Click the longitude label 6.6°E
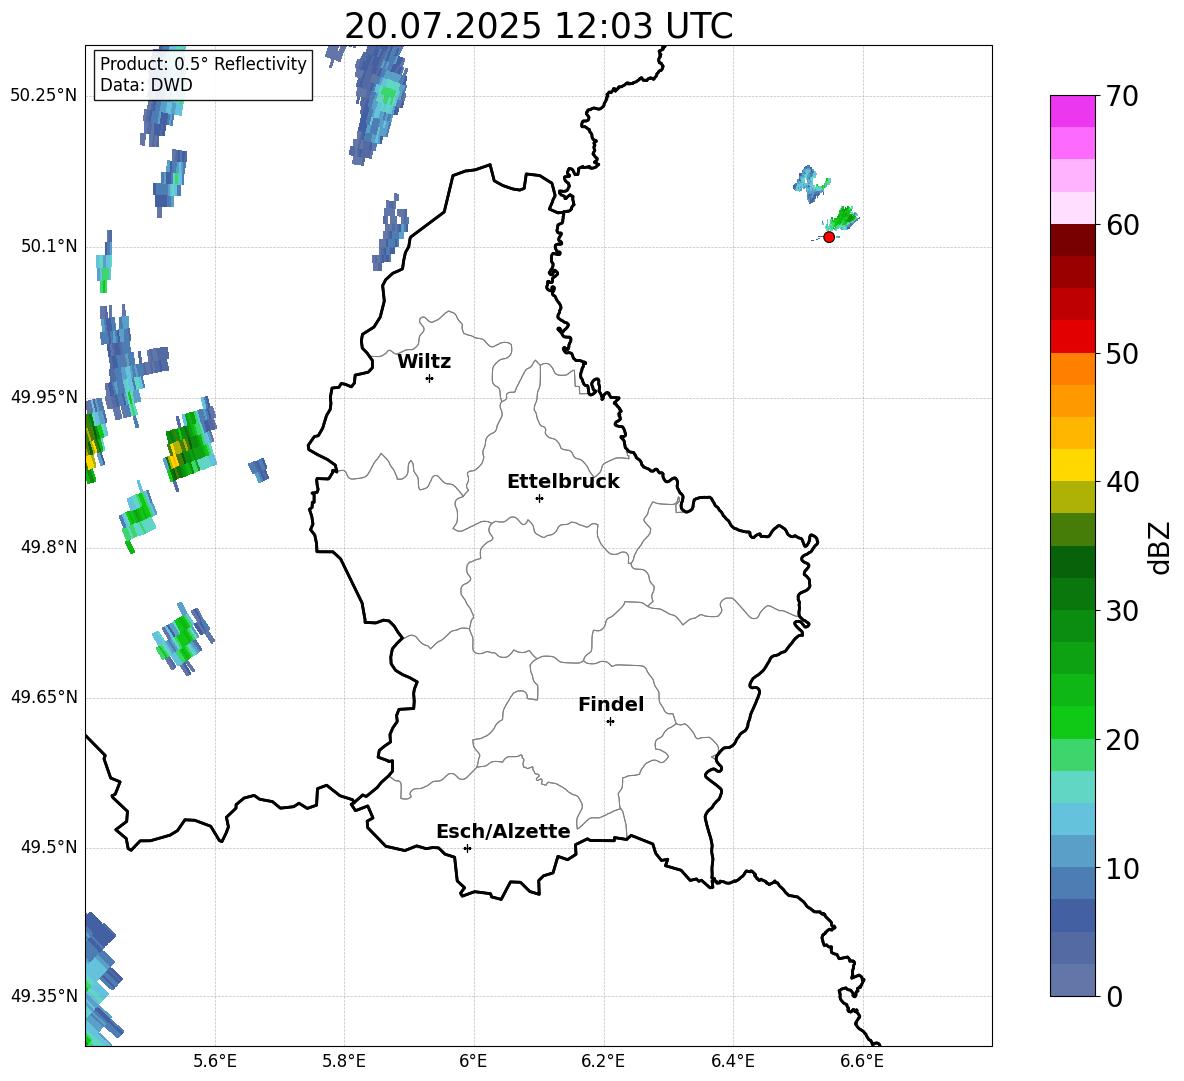The image size is (1184, 1081). (x=862, y=1061)
